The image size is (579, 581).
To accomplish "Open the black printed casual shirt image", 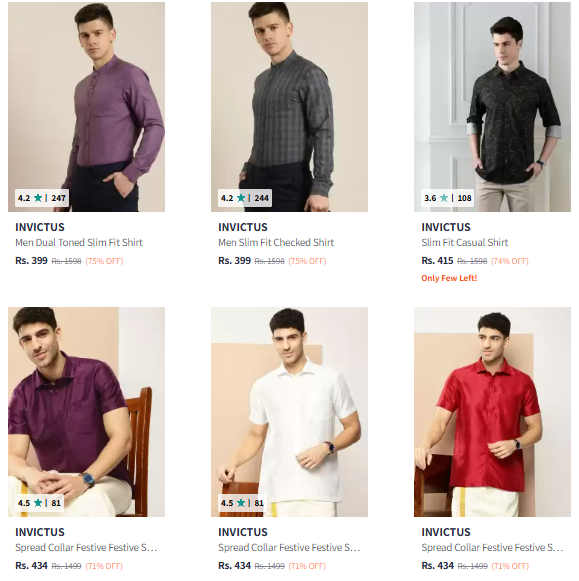I will tap(492, 107).
